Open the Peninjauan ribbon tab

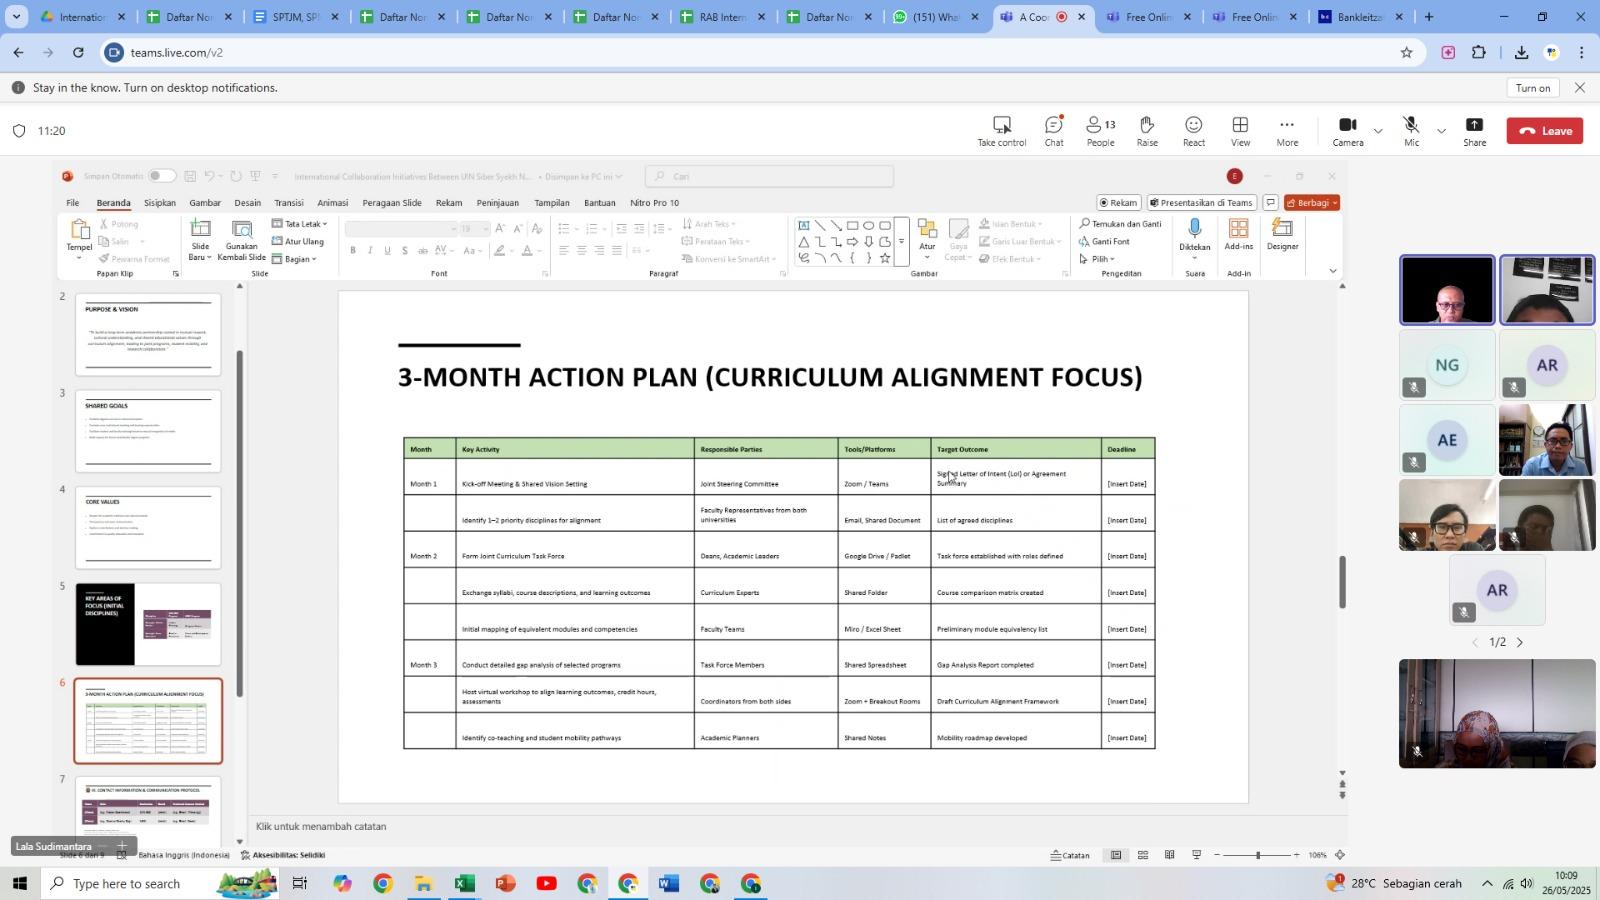(x=497, y=203)
